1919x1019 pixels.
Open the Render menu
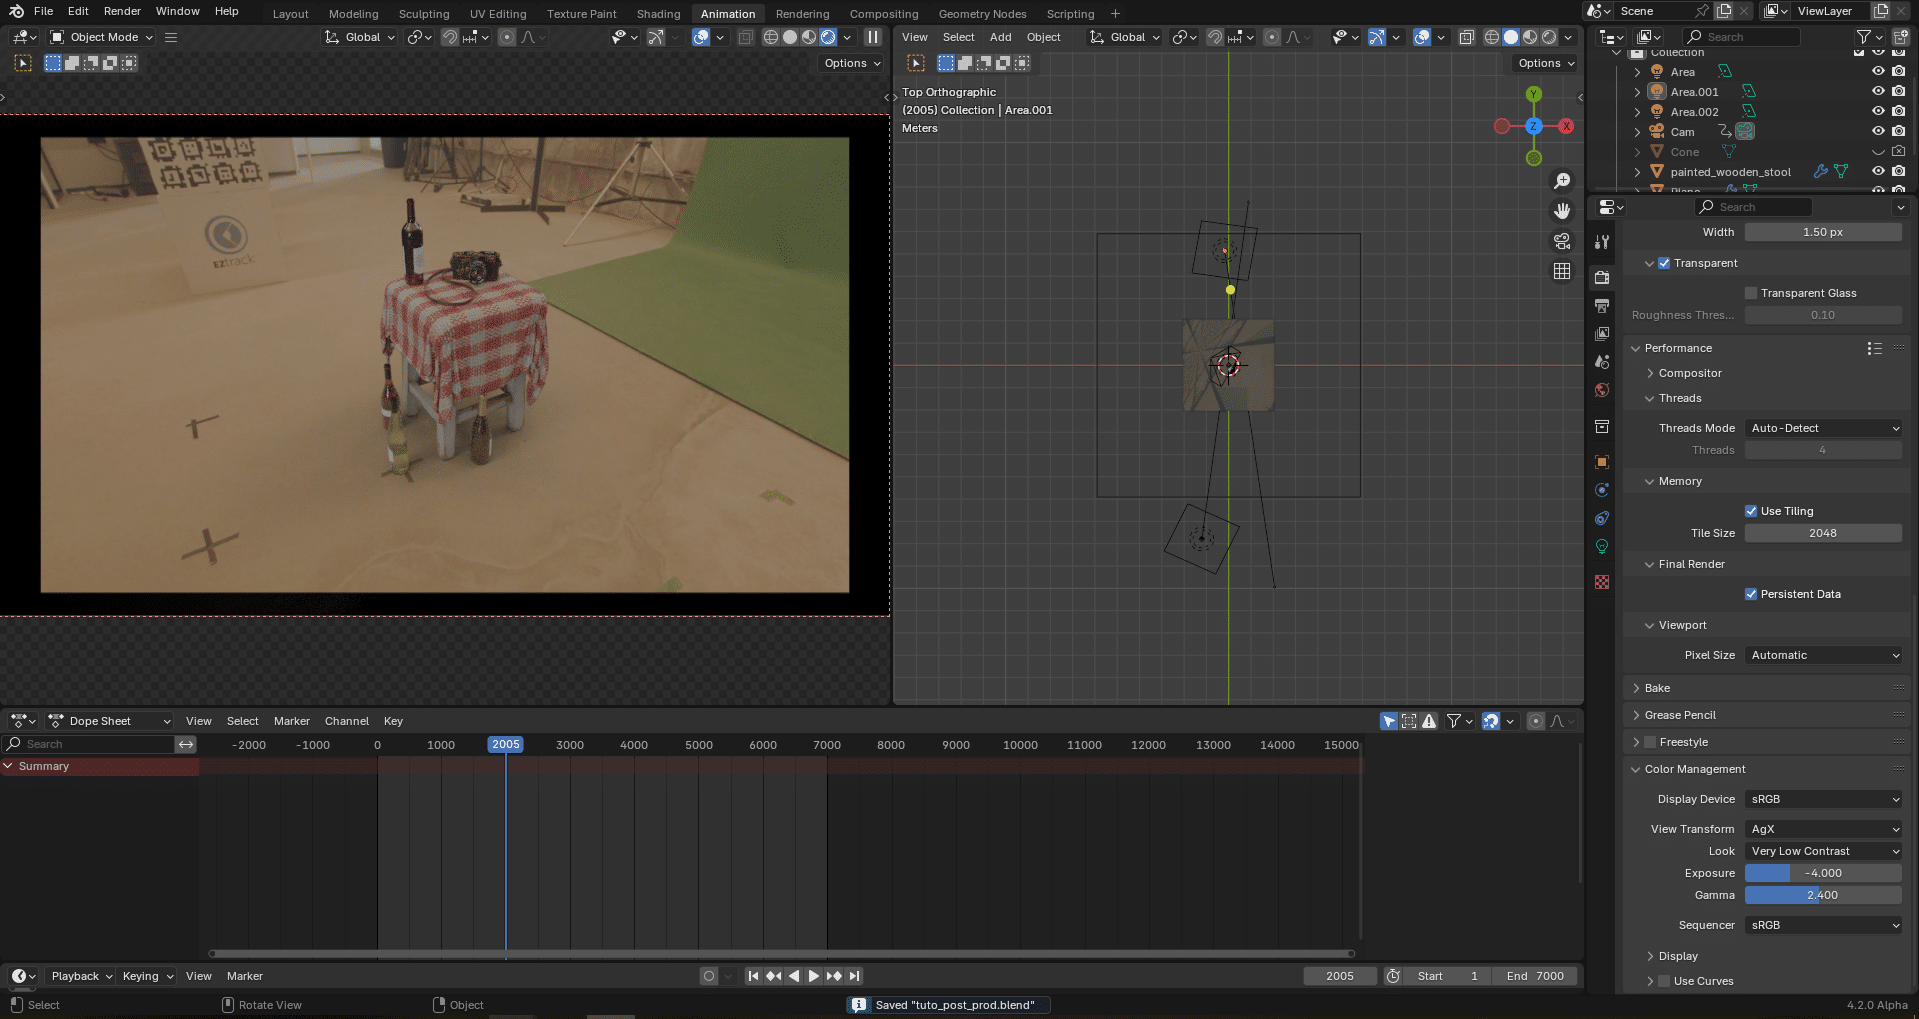pos(122,11)
